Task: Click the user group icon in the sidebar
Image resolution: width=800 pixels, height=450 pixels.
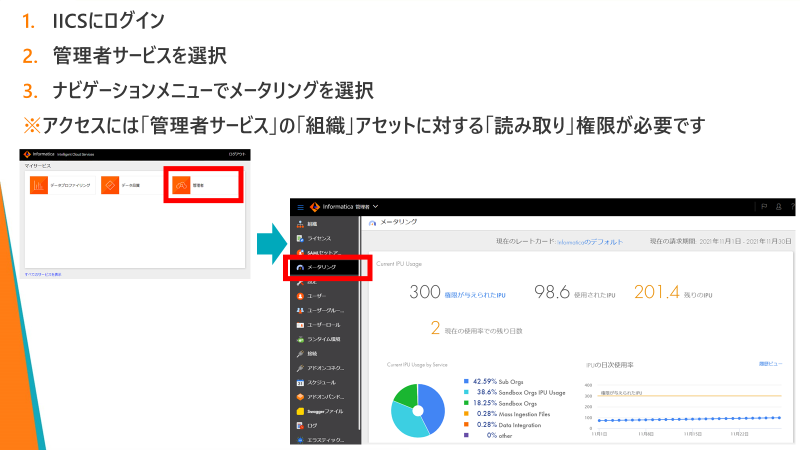Action: click(300, 310)
